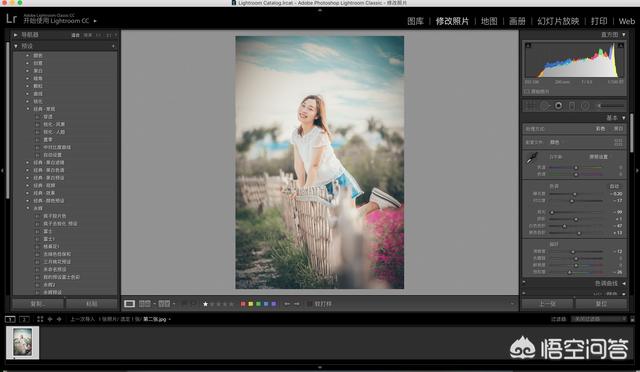The width and height of the screenshot is (640, 372).
Task: Switch to the 幻灯片放映 module
Action: (558, 21)
